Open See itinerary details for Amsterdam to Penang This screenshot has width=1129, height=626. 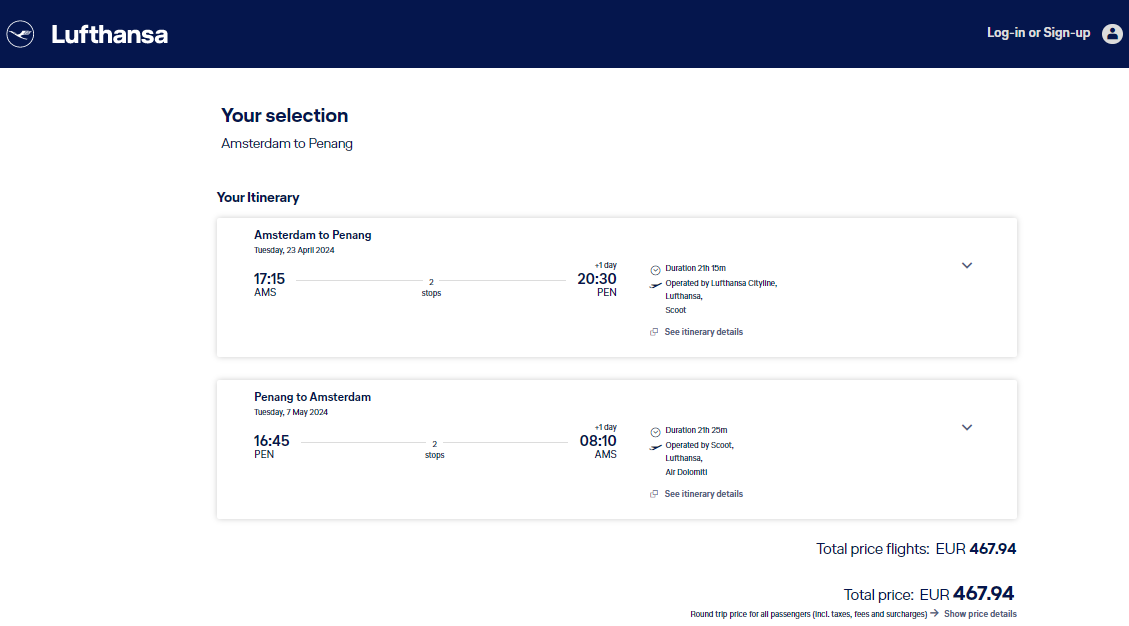tap(703, 332)
